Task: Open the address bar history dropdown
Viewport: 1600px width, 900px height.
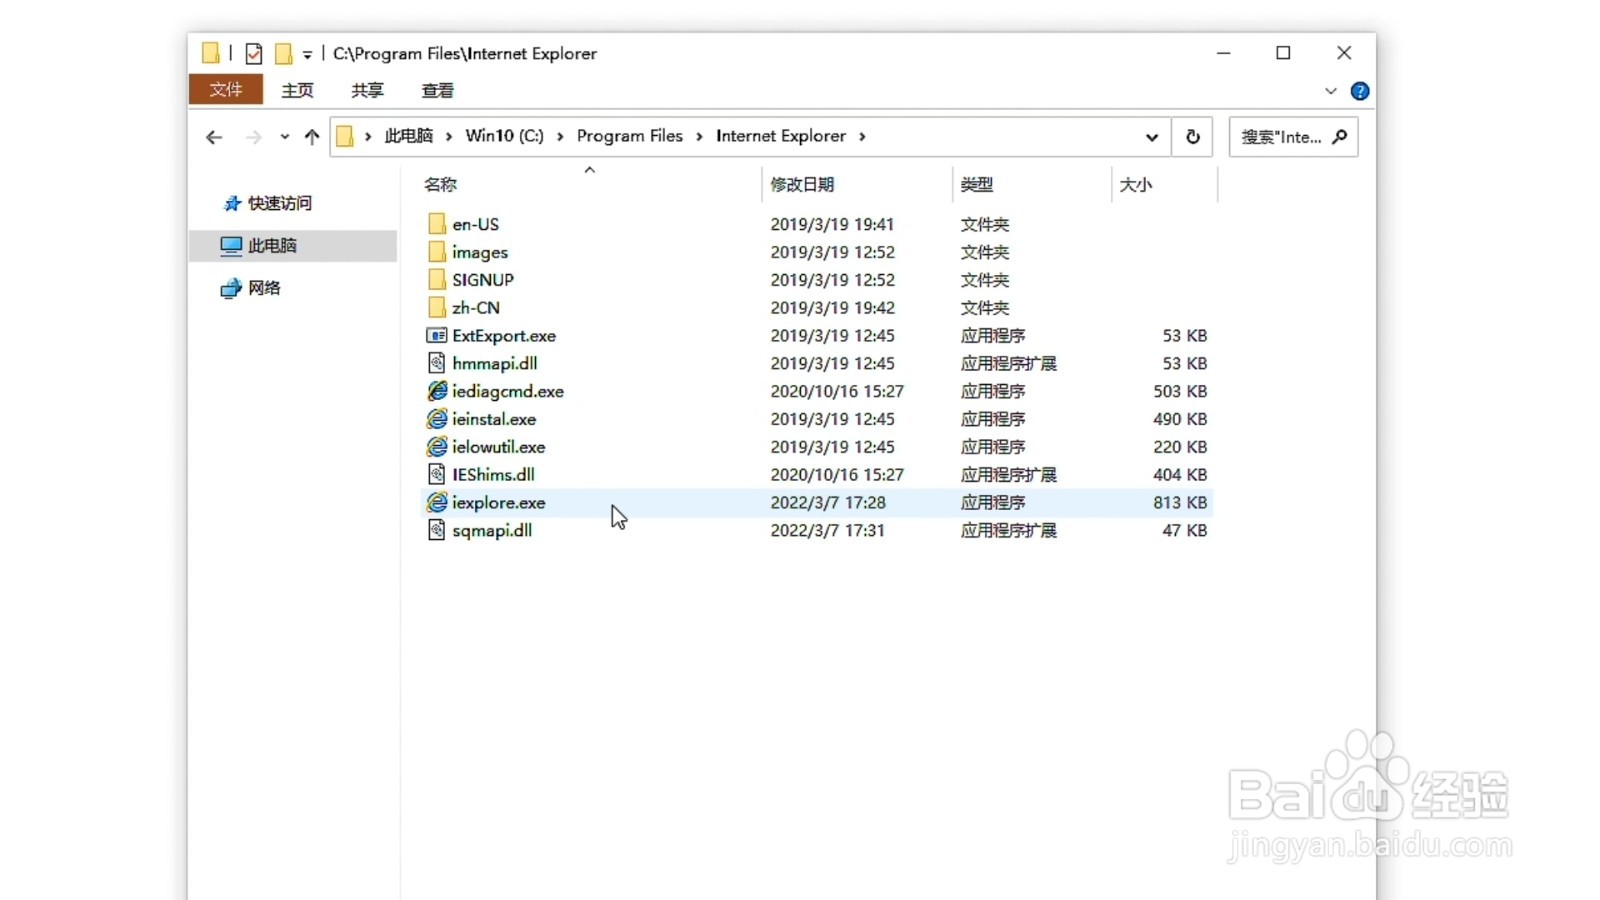Action: (x=1152, y=137)
